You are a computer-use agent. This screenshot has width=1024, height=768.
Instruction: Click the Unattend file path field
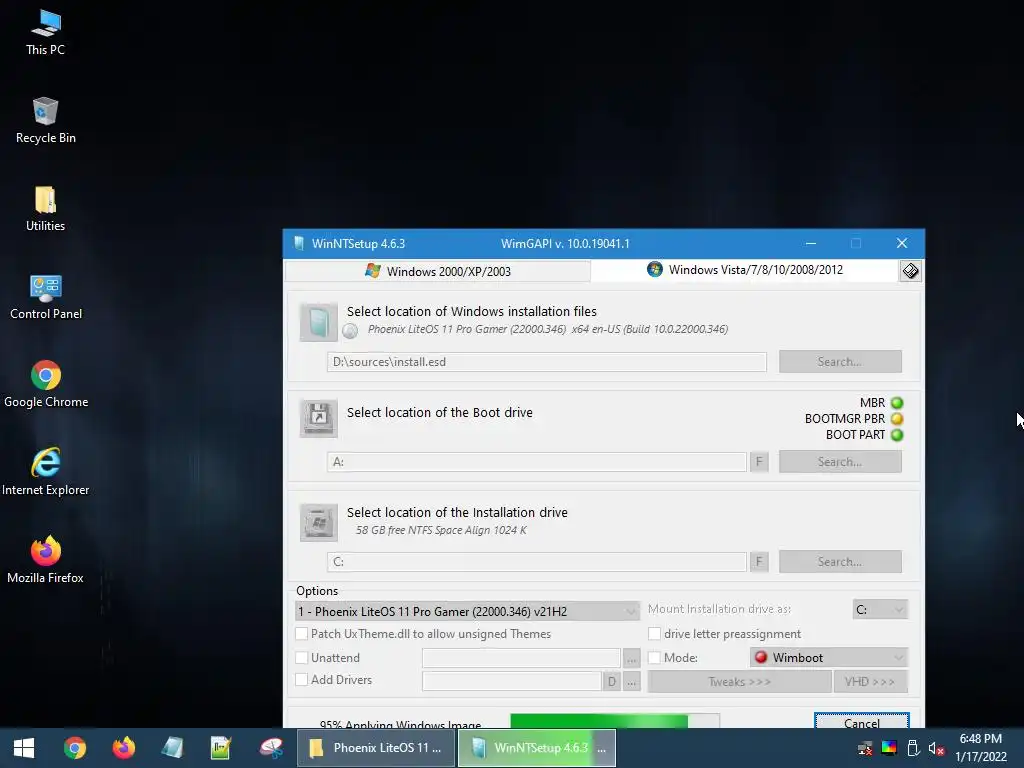(521, 658)
